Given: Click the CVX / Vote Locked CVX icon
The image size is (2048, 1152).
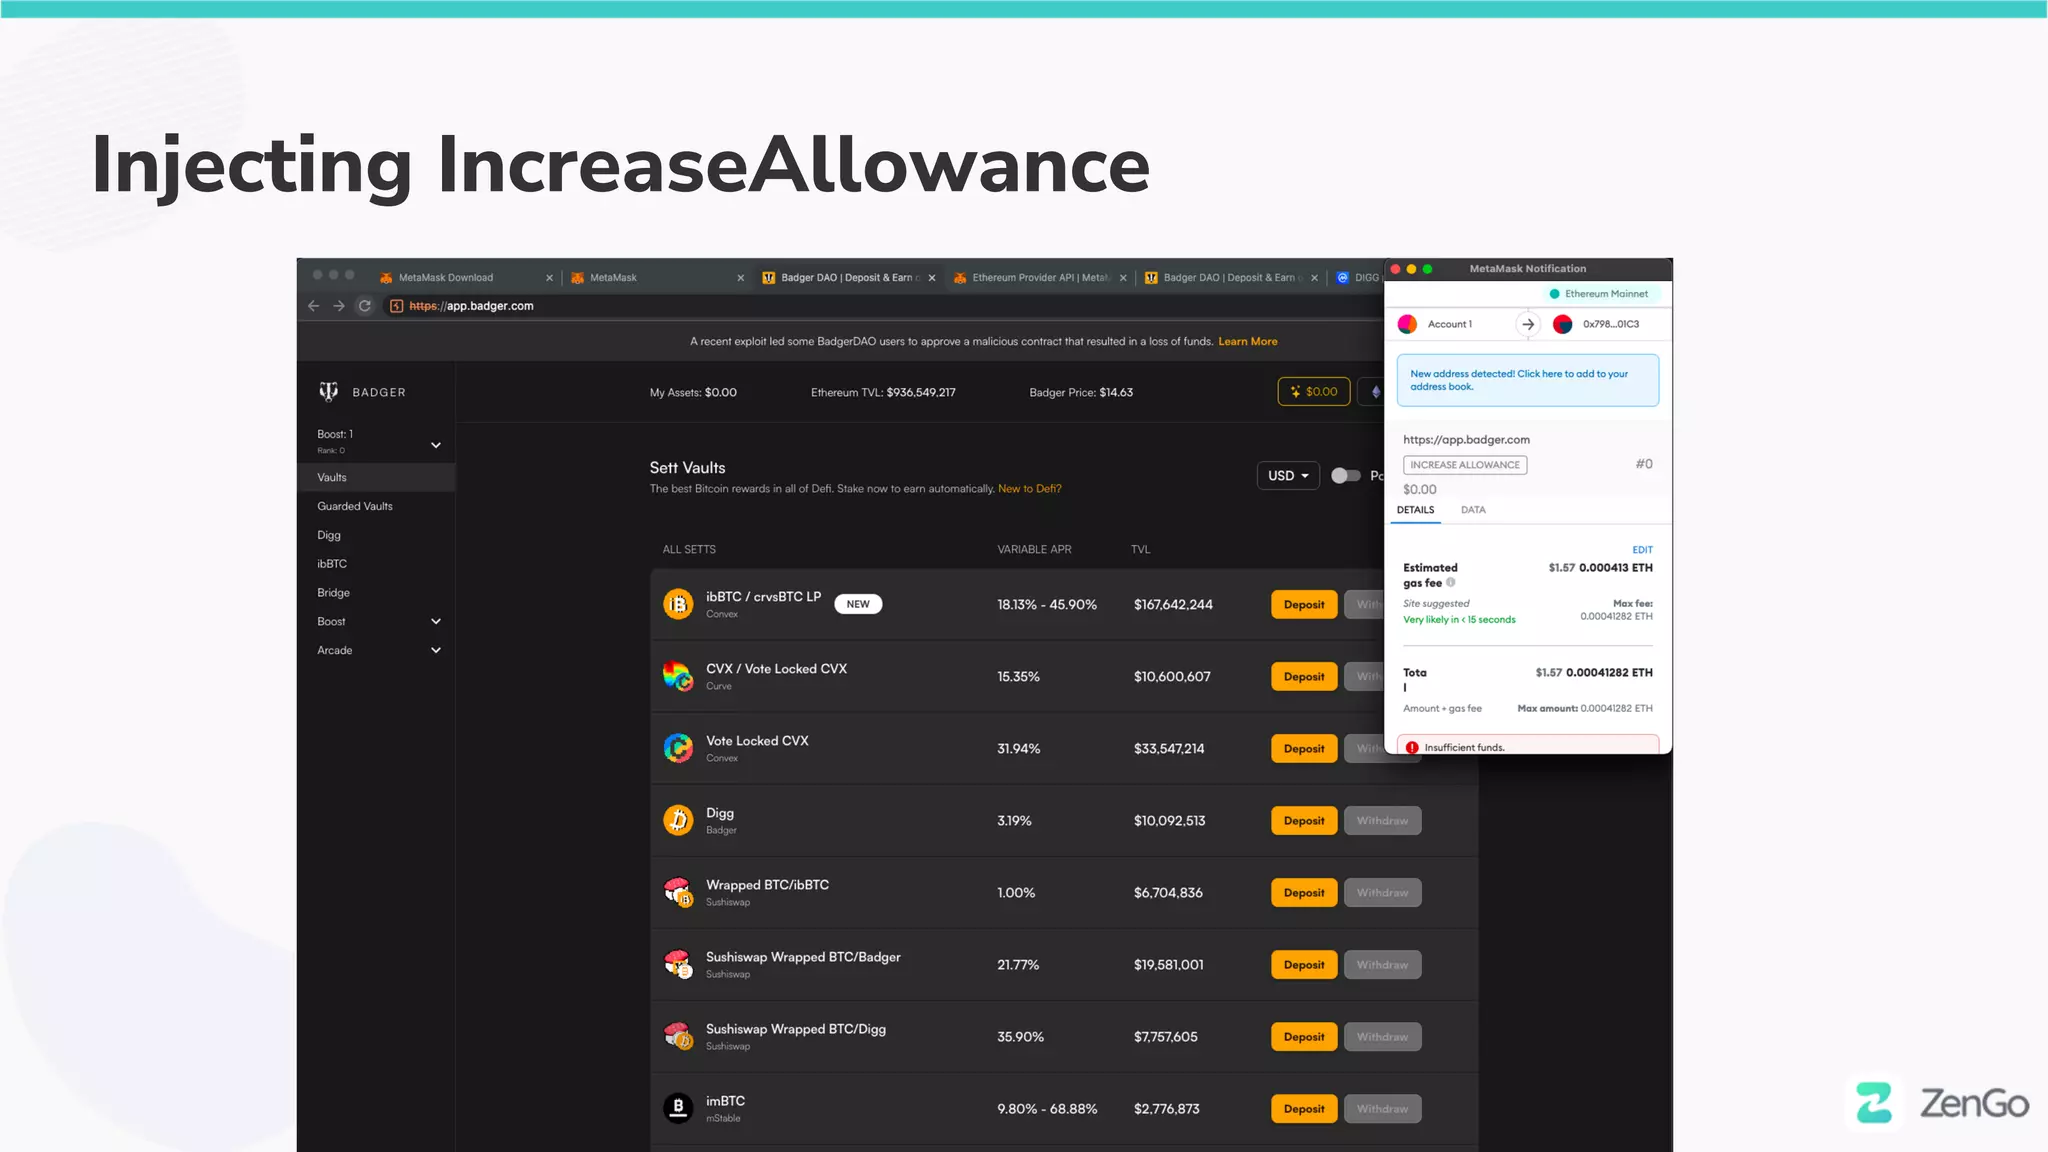Looking at the screenshot, I should pos(678,676).
